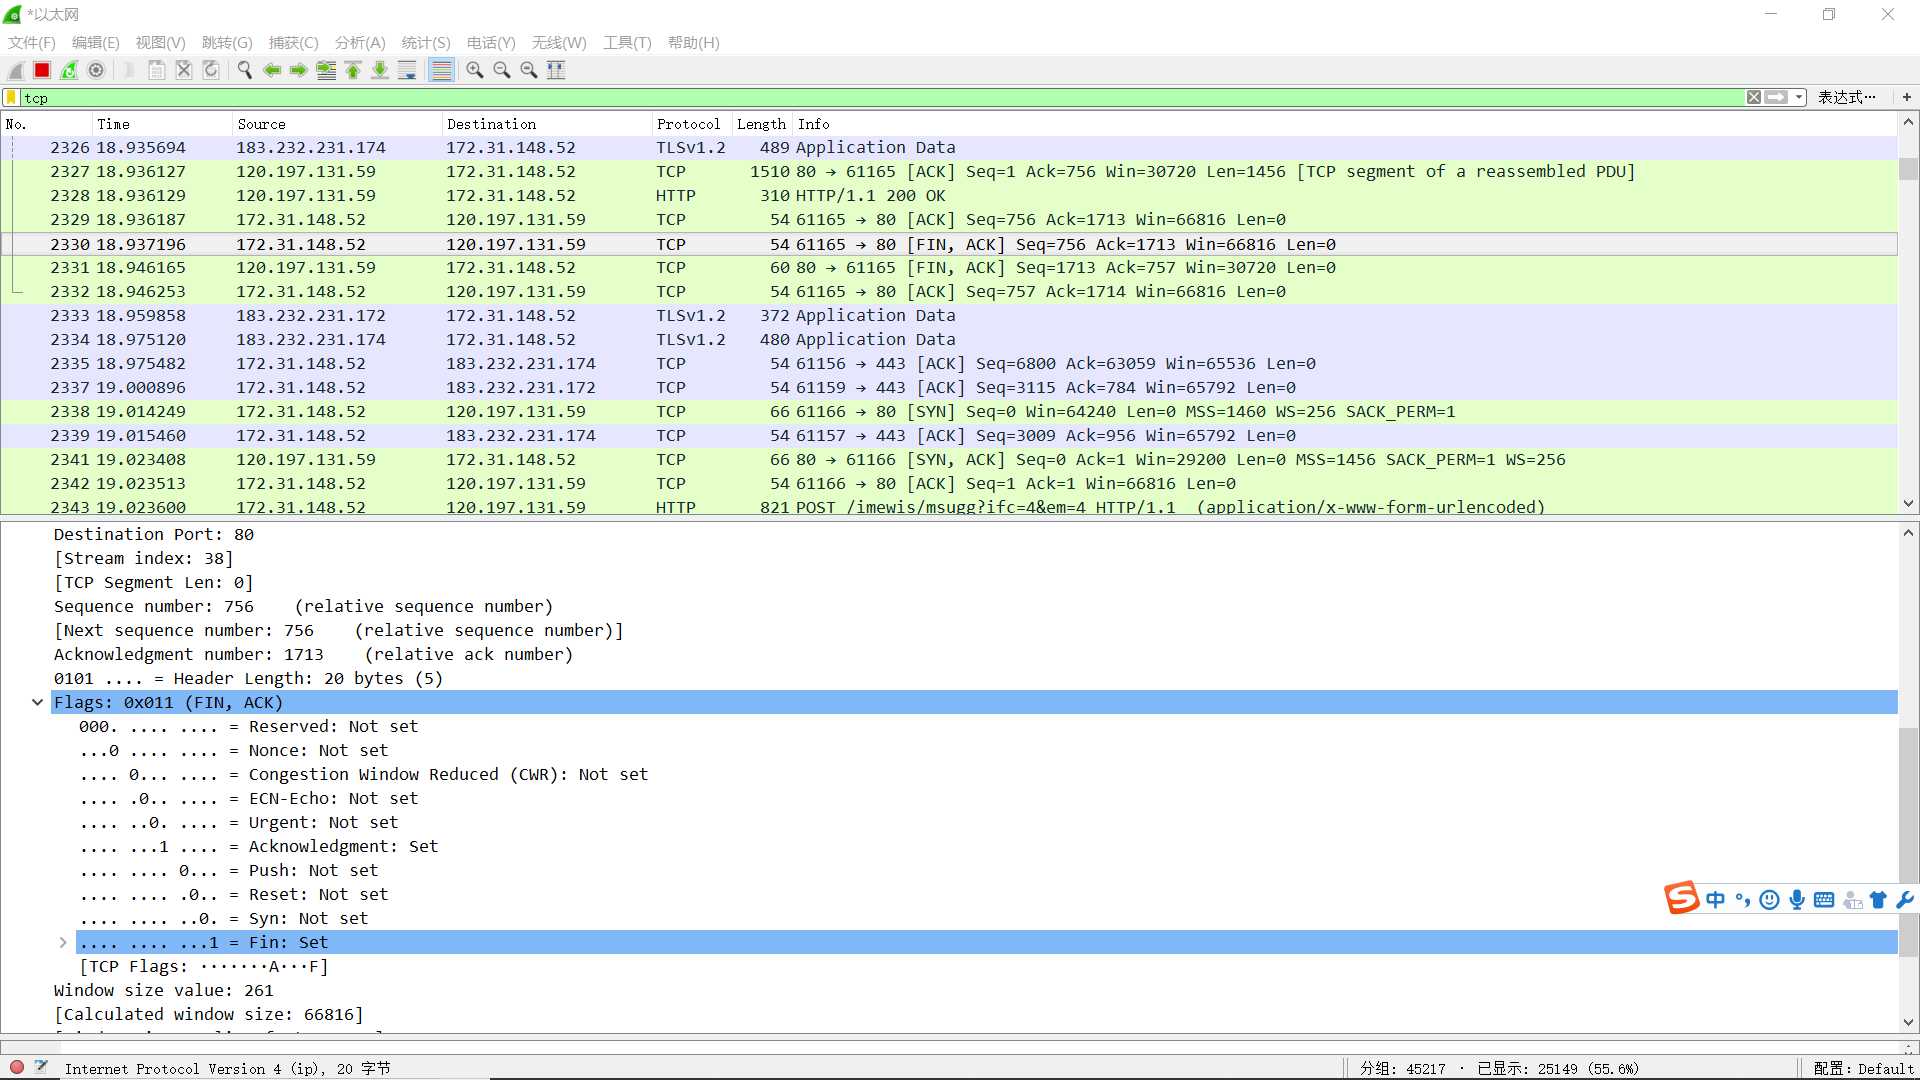This screenshot has height=1080, width=1920.
Task: Zoom out main window text
Action: pos(502,70)
